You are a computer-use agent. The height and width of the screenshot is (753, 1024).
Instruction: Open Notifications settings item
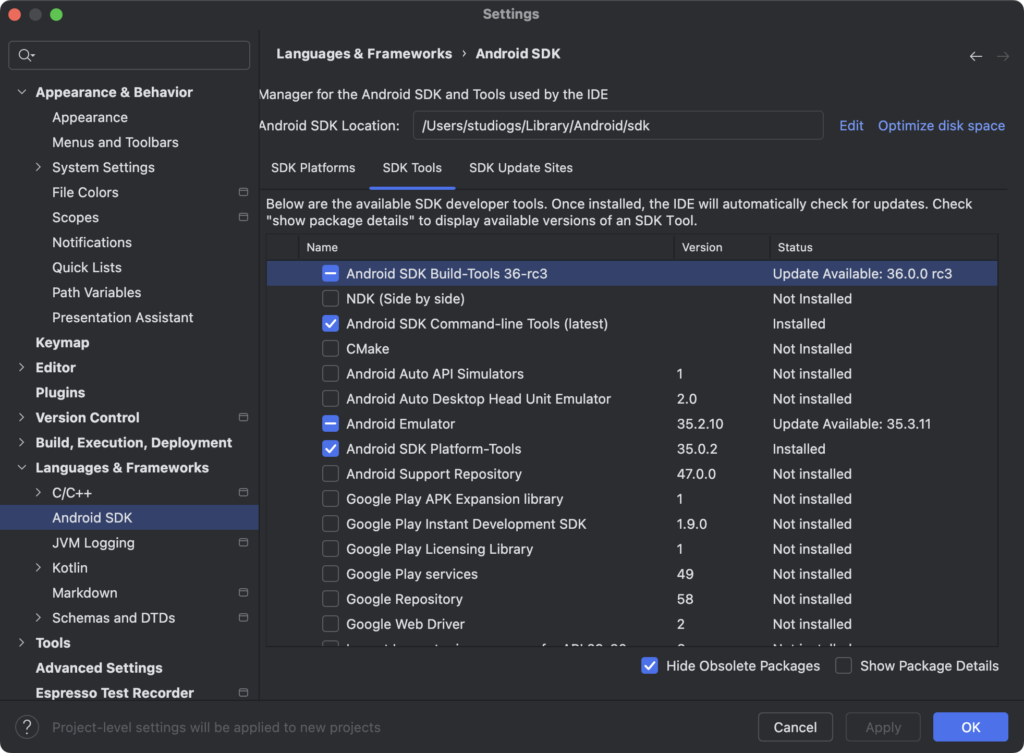(92, 242)
